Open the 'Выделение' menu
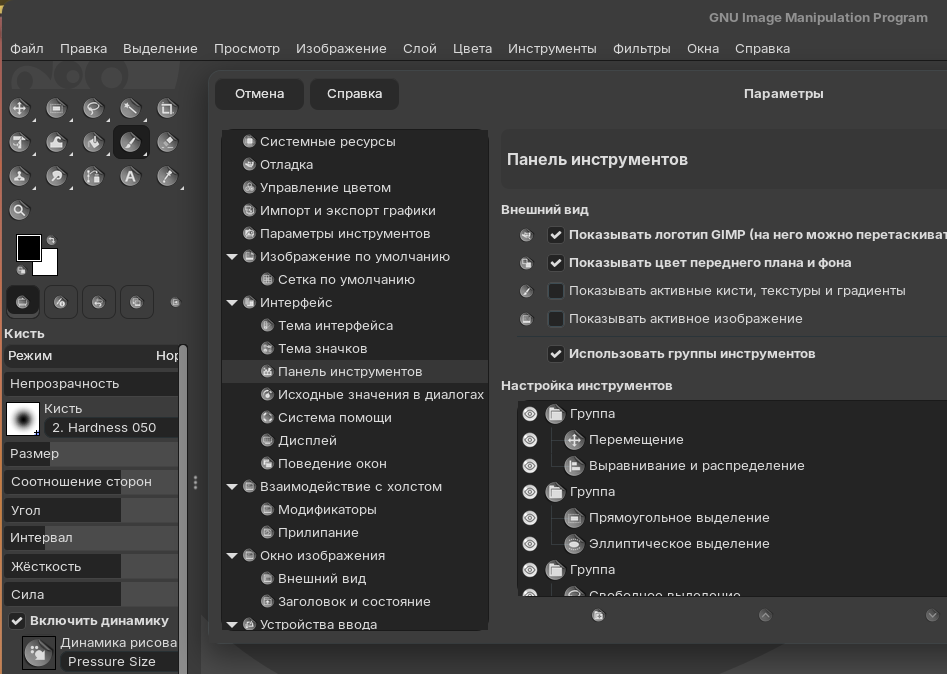Screen dimensions: 947x674 coord(160,48)
